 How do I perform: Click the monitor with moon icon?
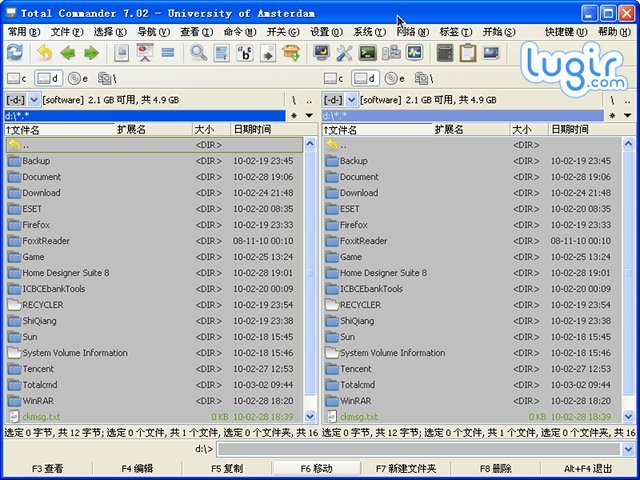click(x=322, y=53)
